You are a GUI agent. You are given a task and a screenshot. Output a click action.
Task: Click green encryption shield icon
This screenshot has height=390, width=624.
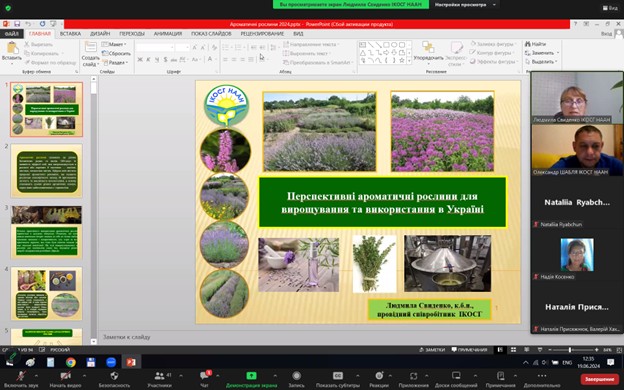pyautogui.click(x=8, y=8)
